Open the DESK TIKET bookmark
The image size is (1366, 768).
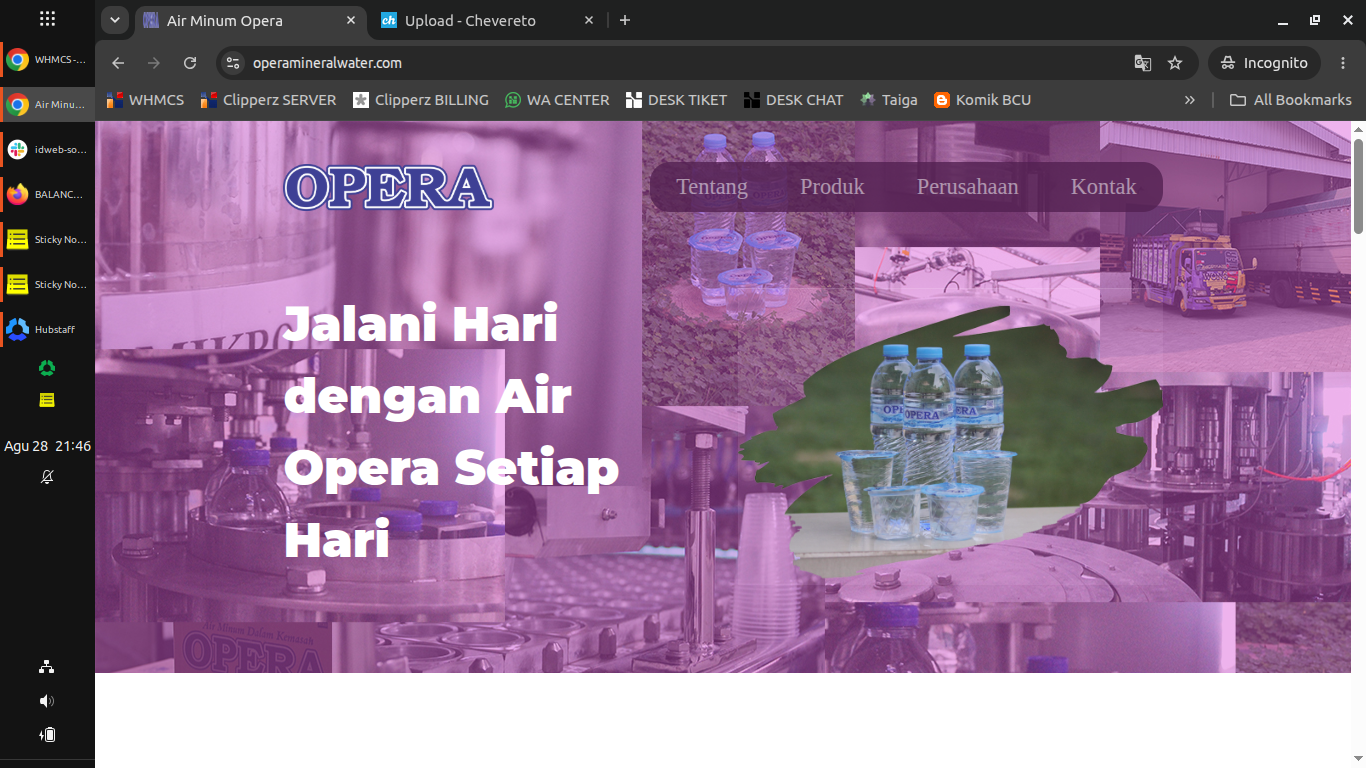tap(677, 100)
